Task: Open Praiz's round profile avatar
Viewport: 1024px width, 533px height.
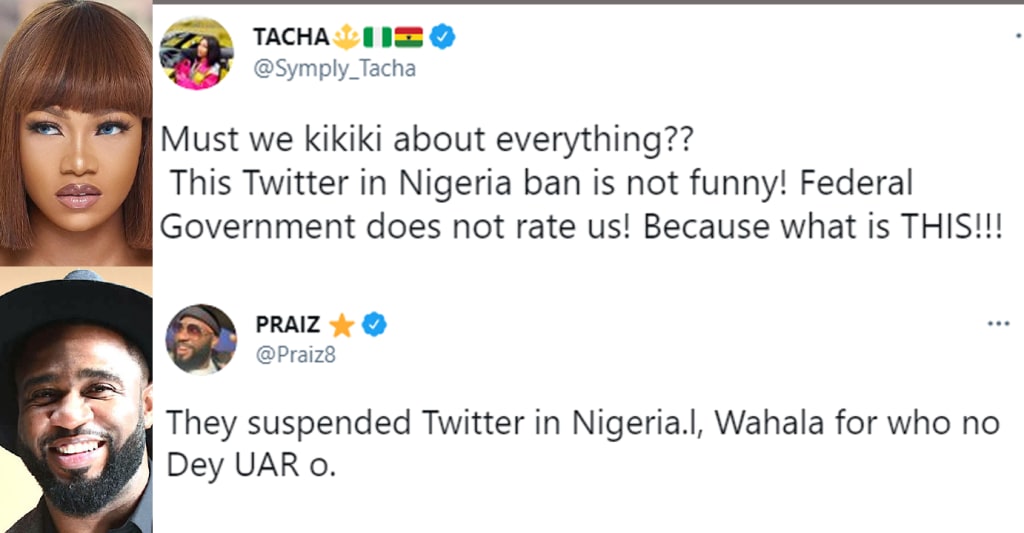Action: click(200, 339)
